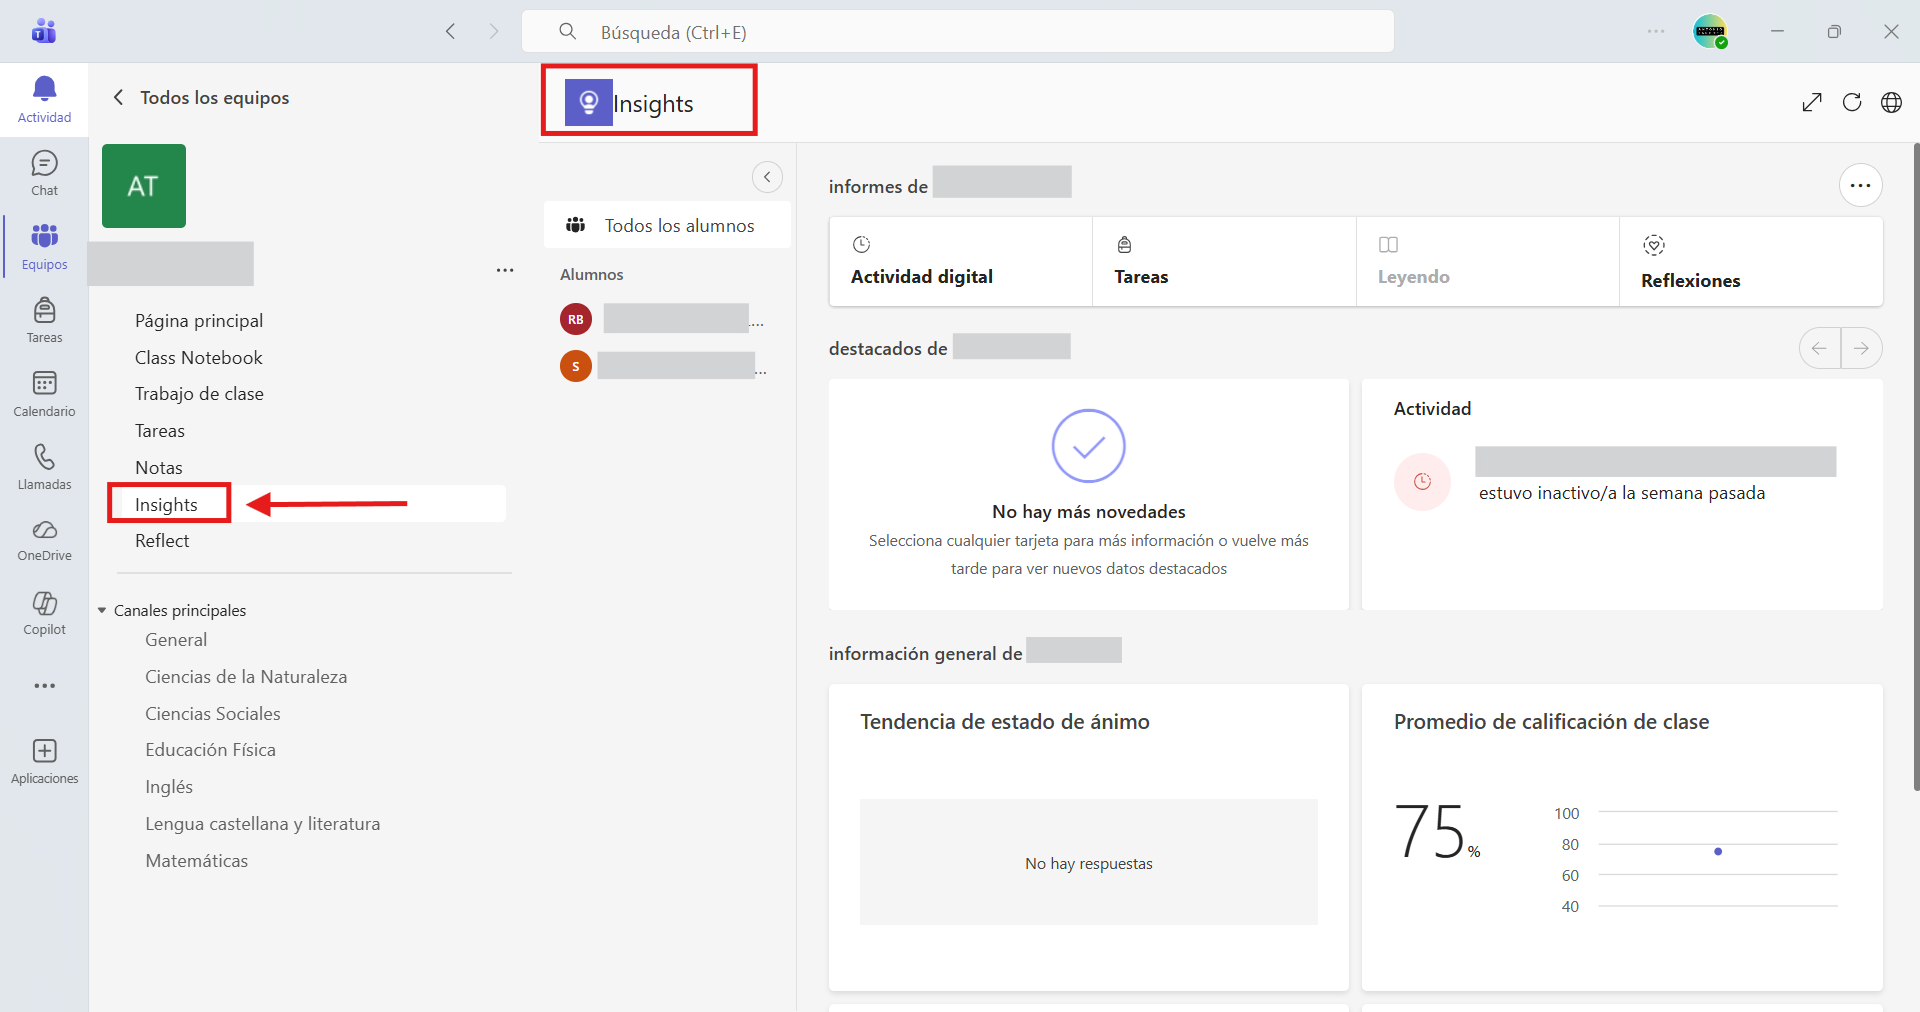The width and height of the screenshot is (1920, 1012).
Task: Open Trabajo de clase
Action: point(199,393)
